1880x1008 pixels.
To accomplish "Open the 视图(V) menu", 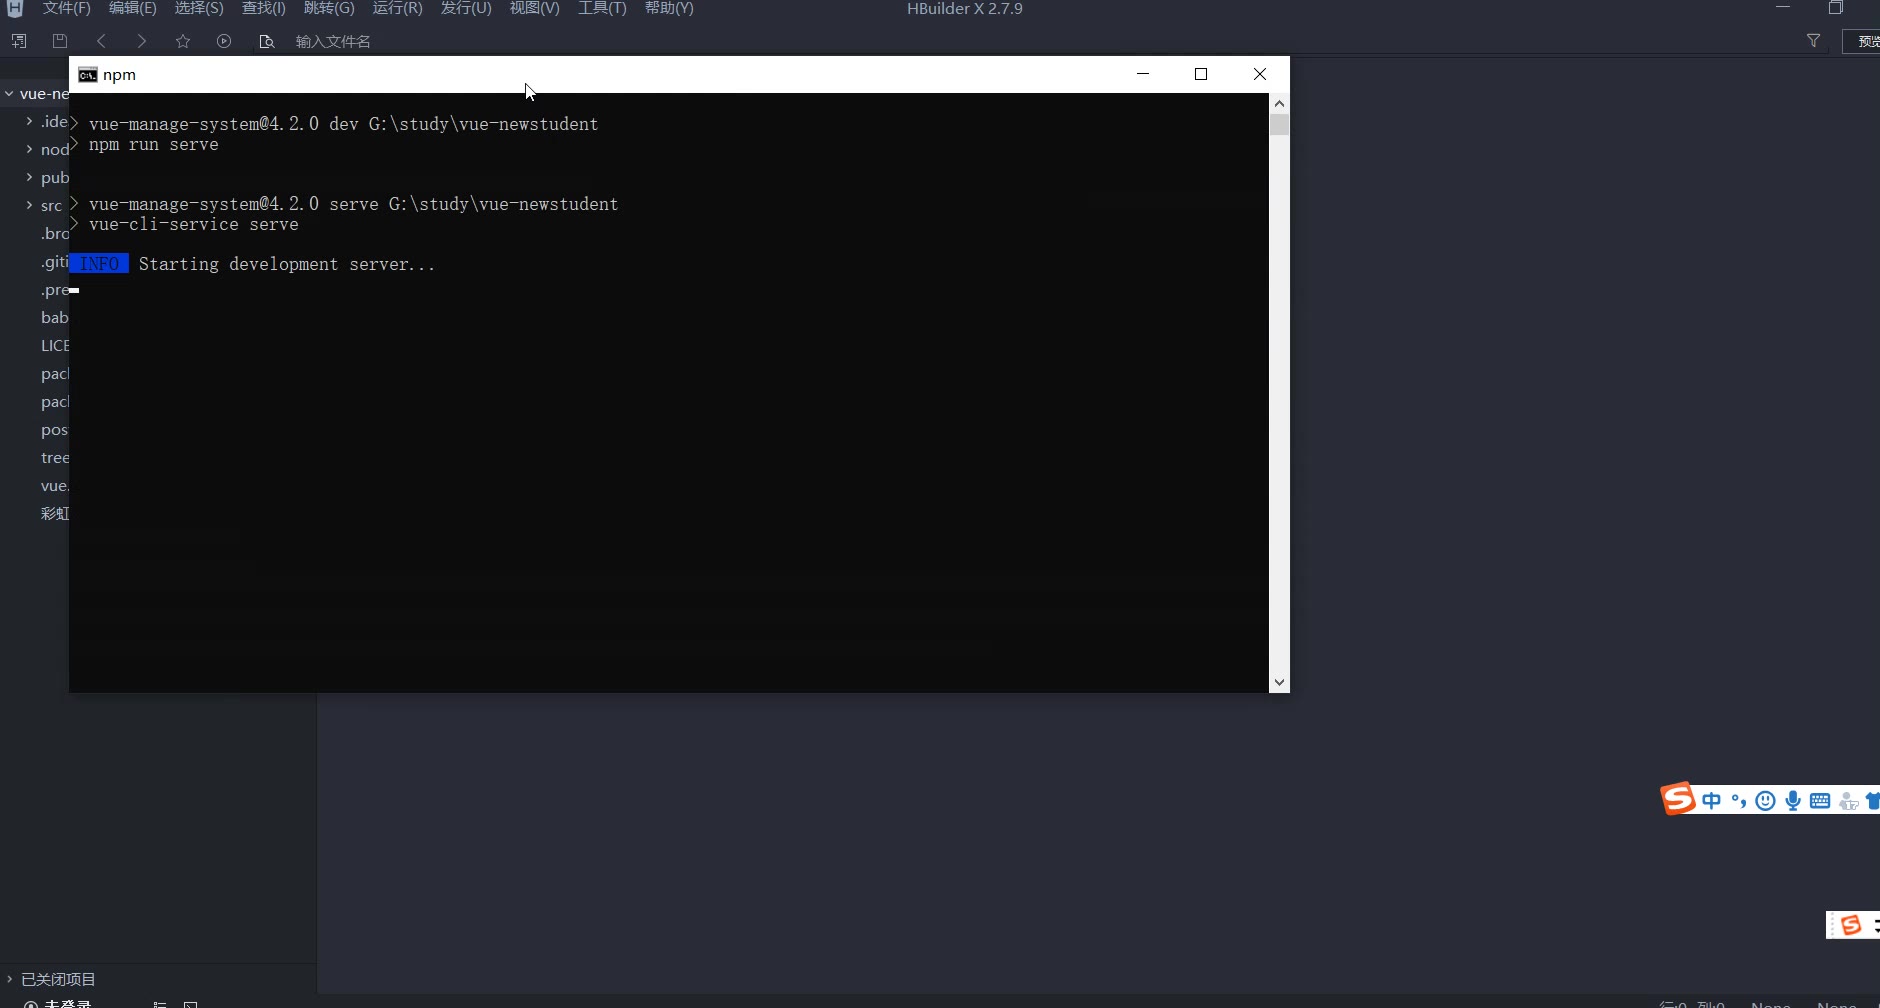I will pos(534,8).
